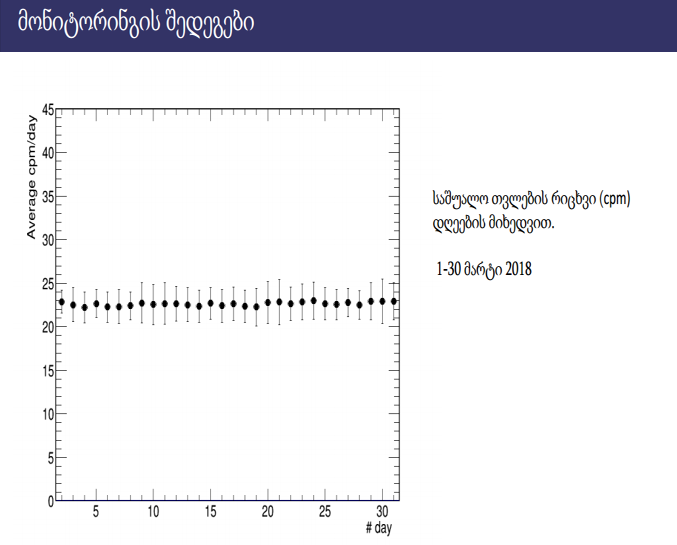Click the data point at day 15
Image resolution: width=677 pixels, height=545 pixels.
pos(211,303)
